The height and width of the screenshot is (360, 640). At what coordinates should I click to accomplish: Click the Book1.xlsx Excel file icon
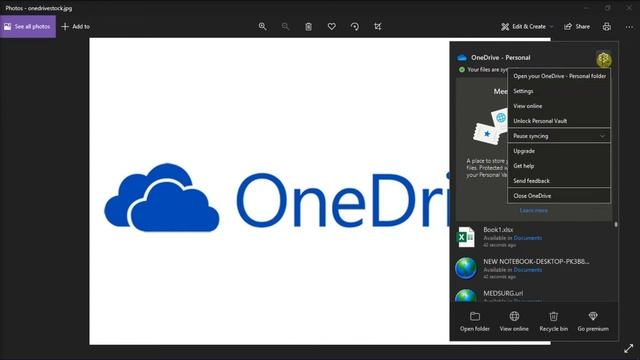click(466, 237)
